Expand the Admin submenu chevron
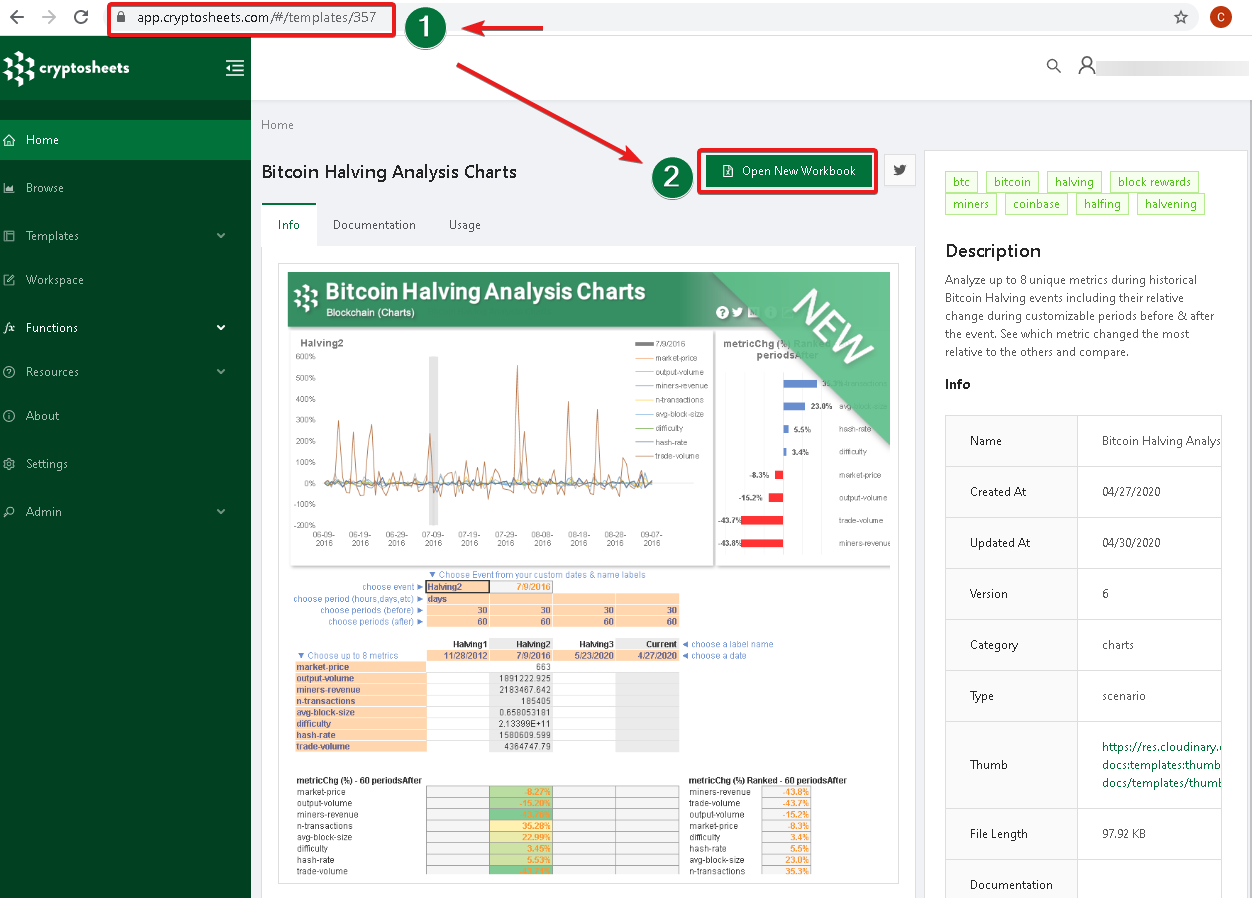 coord(221,512)
